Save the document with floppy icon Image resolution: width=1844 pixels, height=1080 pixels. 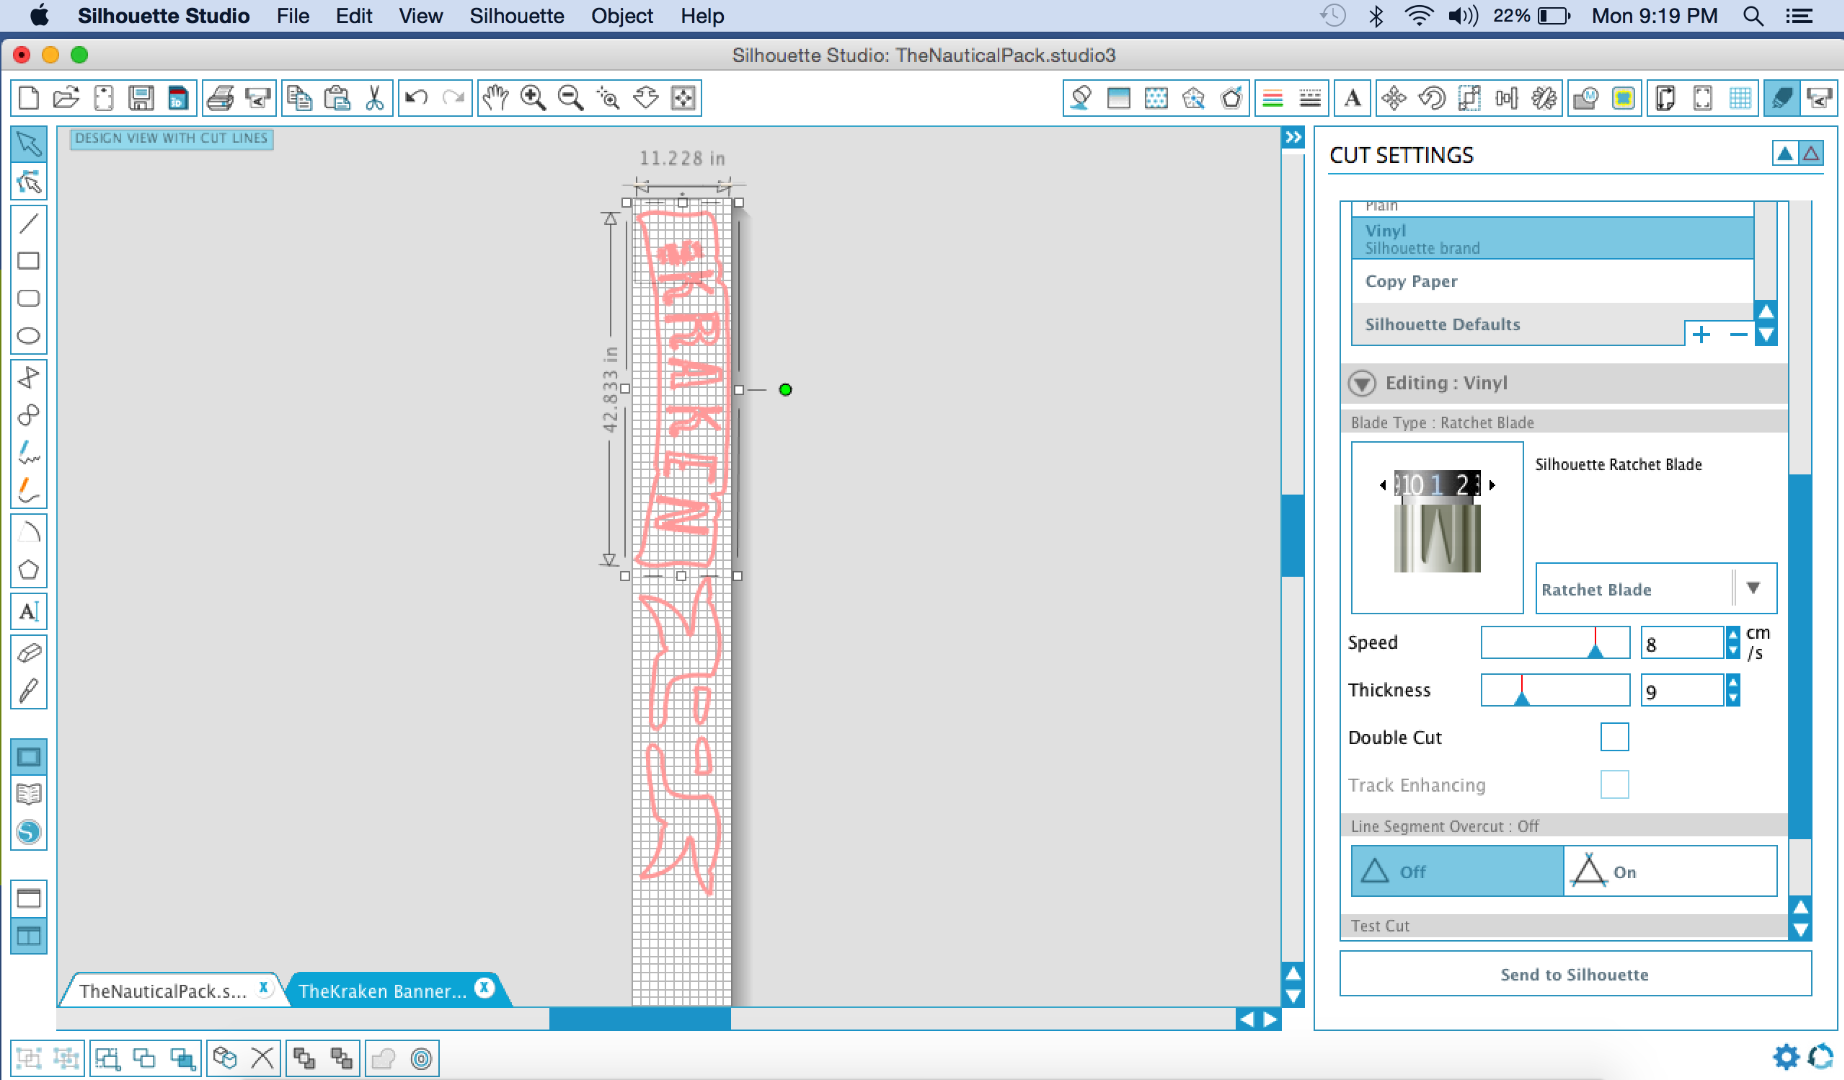click(x=141, y=98)
